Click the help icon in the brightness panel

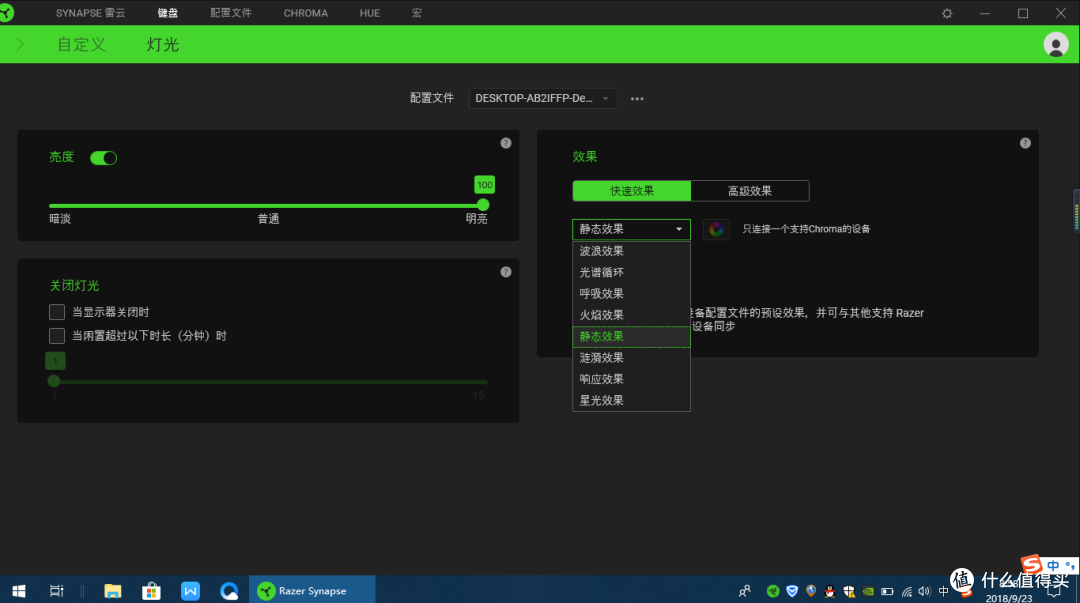[x=506, y=143]
